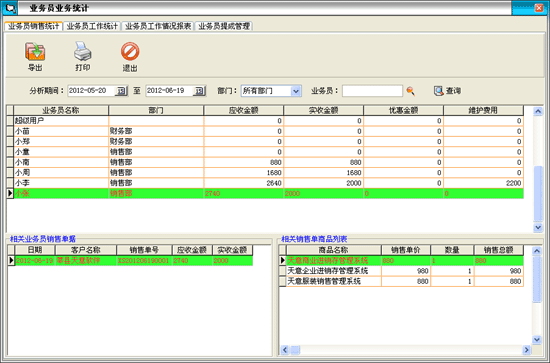Open the 业务员提成管理 tab
The height and width of the screenshot is (363, 550).
(224, 26)
